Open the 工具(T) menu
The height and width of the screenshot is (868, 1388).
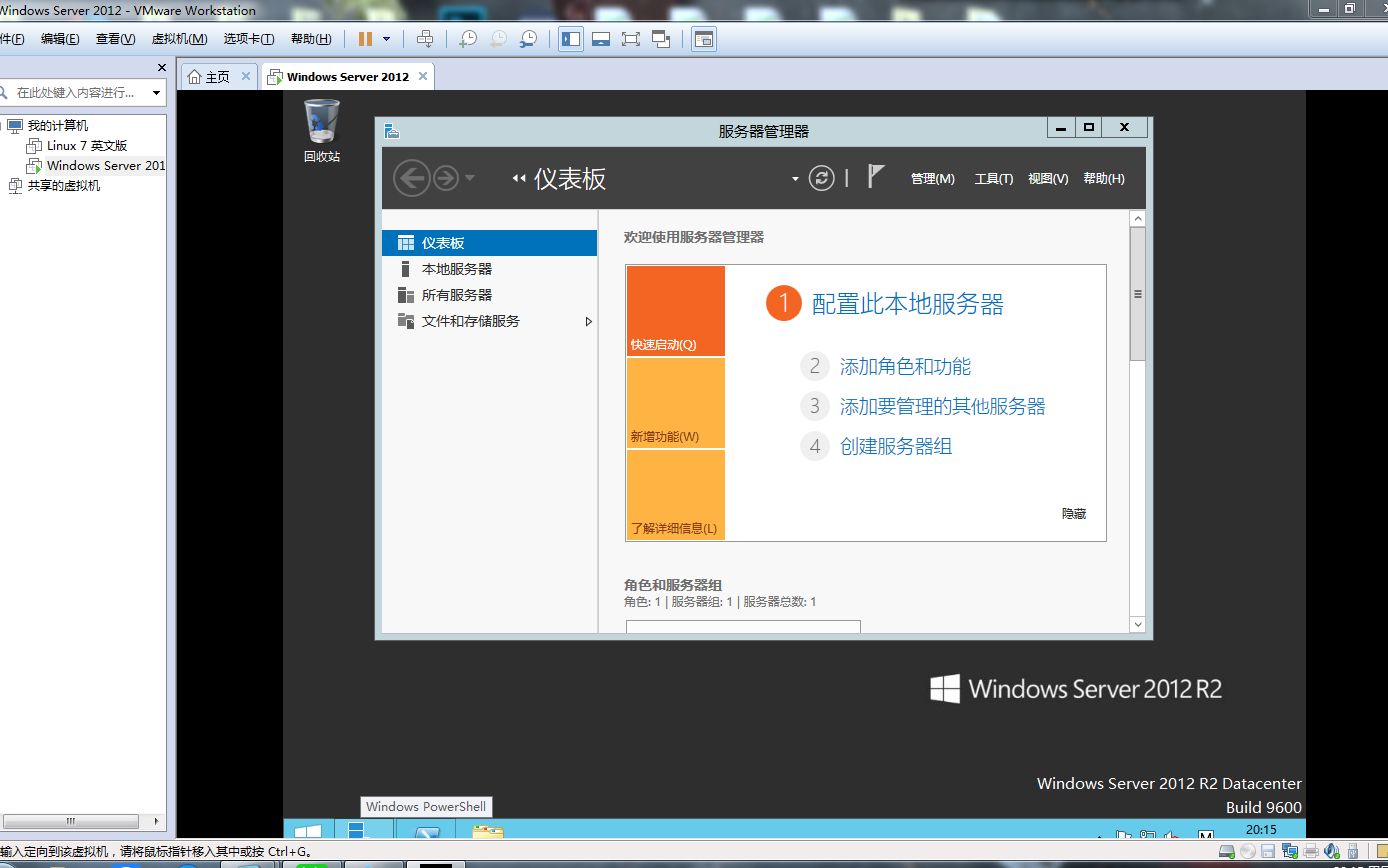tap(994, 179)
